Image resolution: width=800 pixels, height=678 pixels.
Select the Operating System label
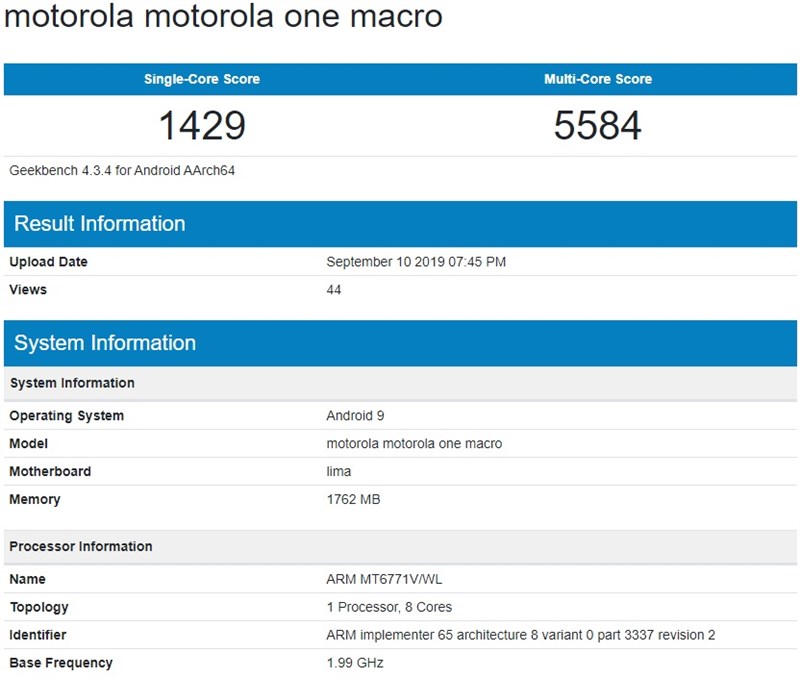(x=66, y=416)
